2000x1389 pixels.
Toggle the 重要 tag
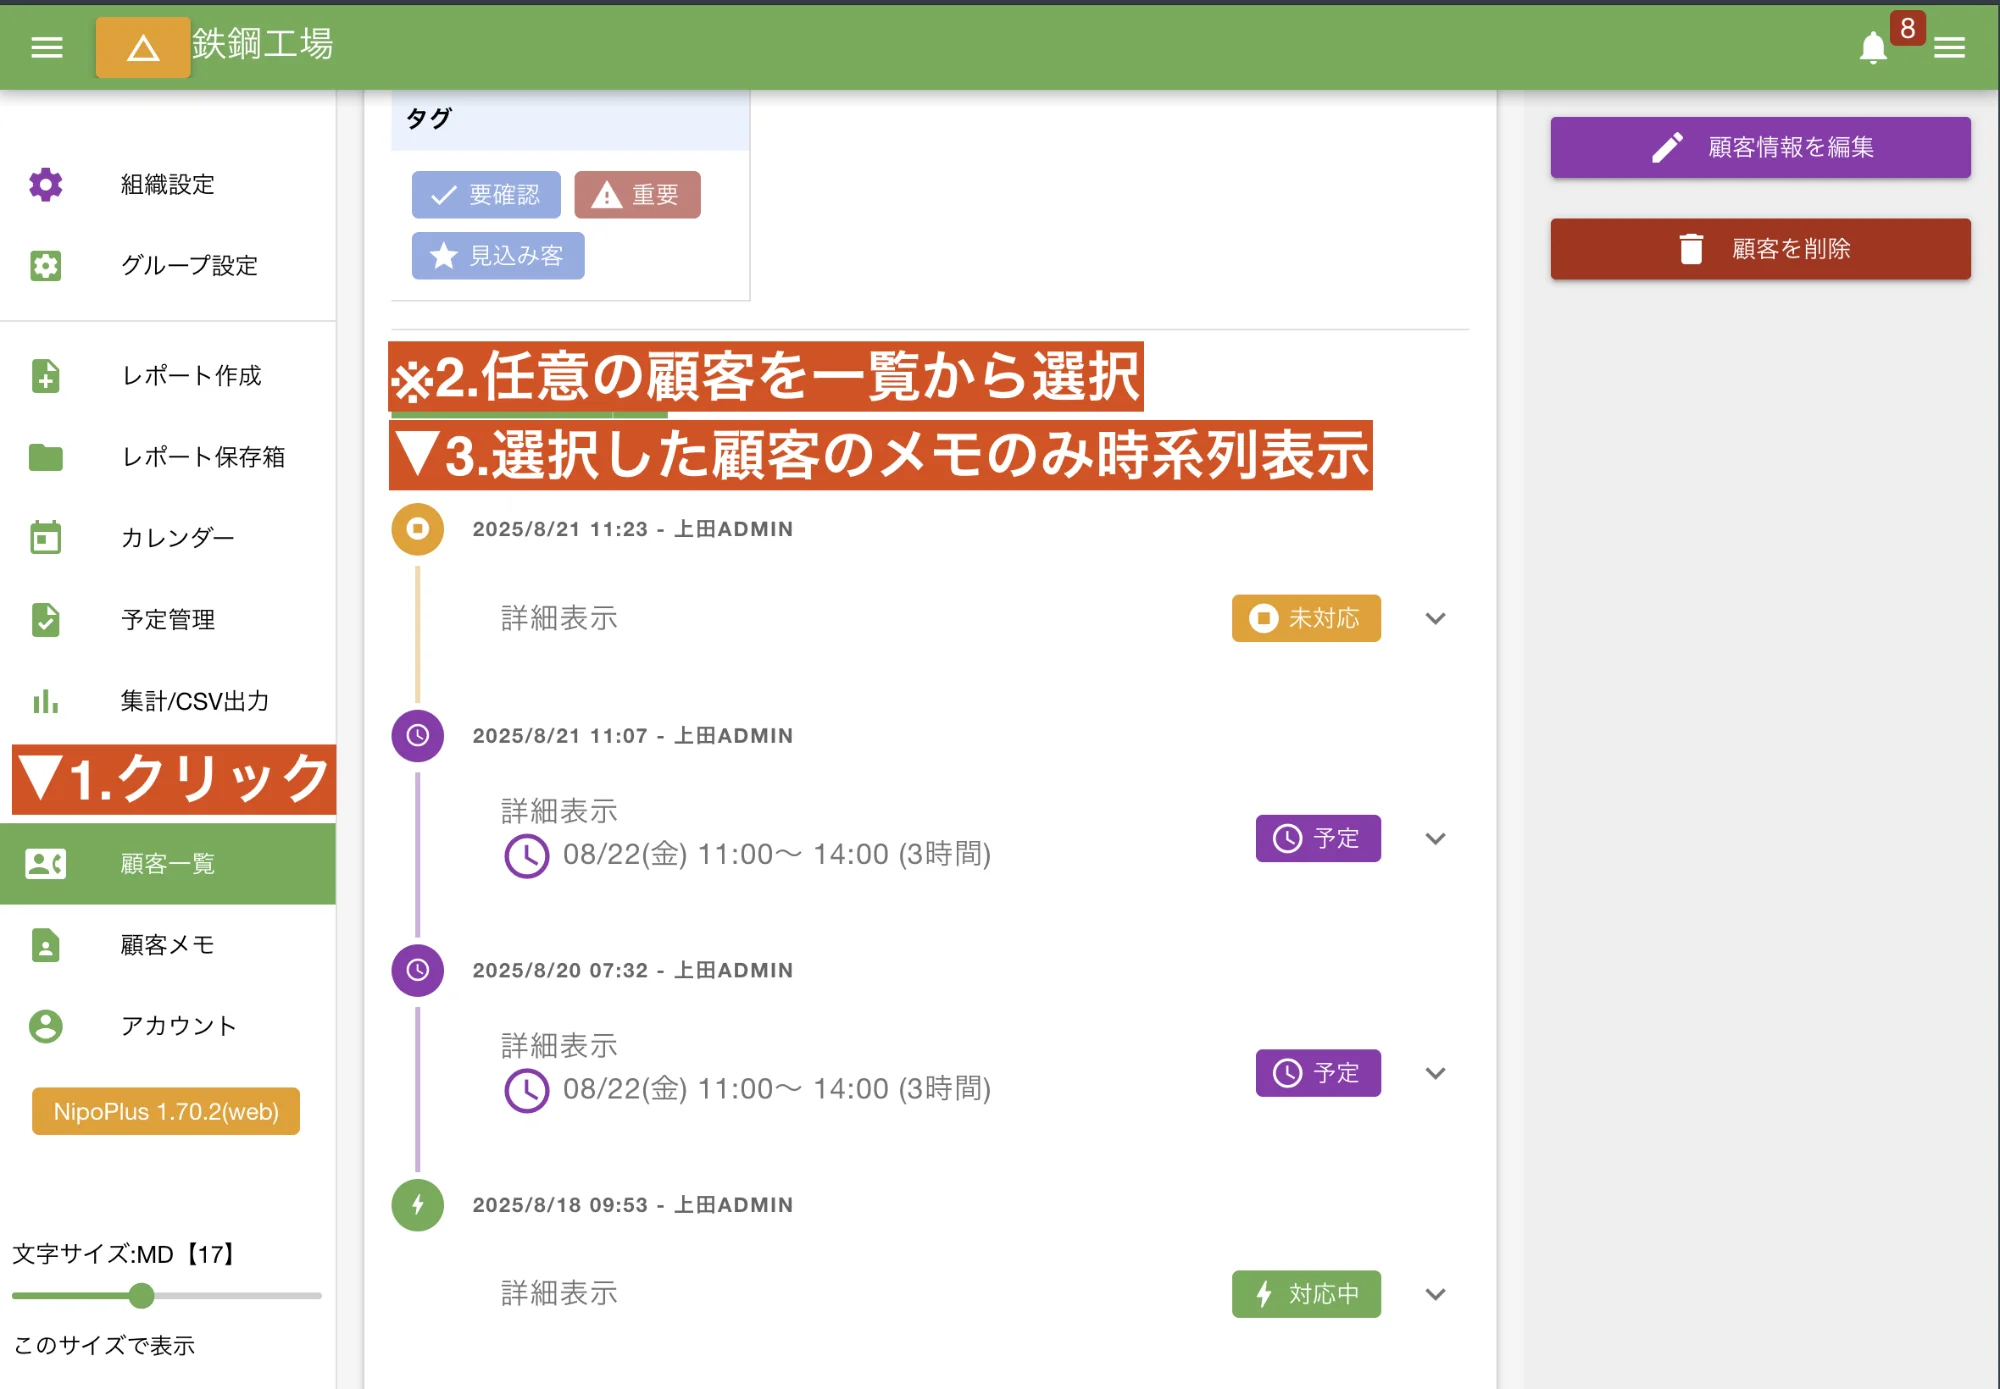(x=637, y=195)
